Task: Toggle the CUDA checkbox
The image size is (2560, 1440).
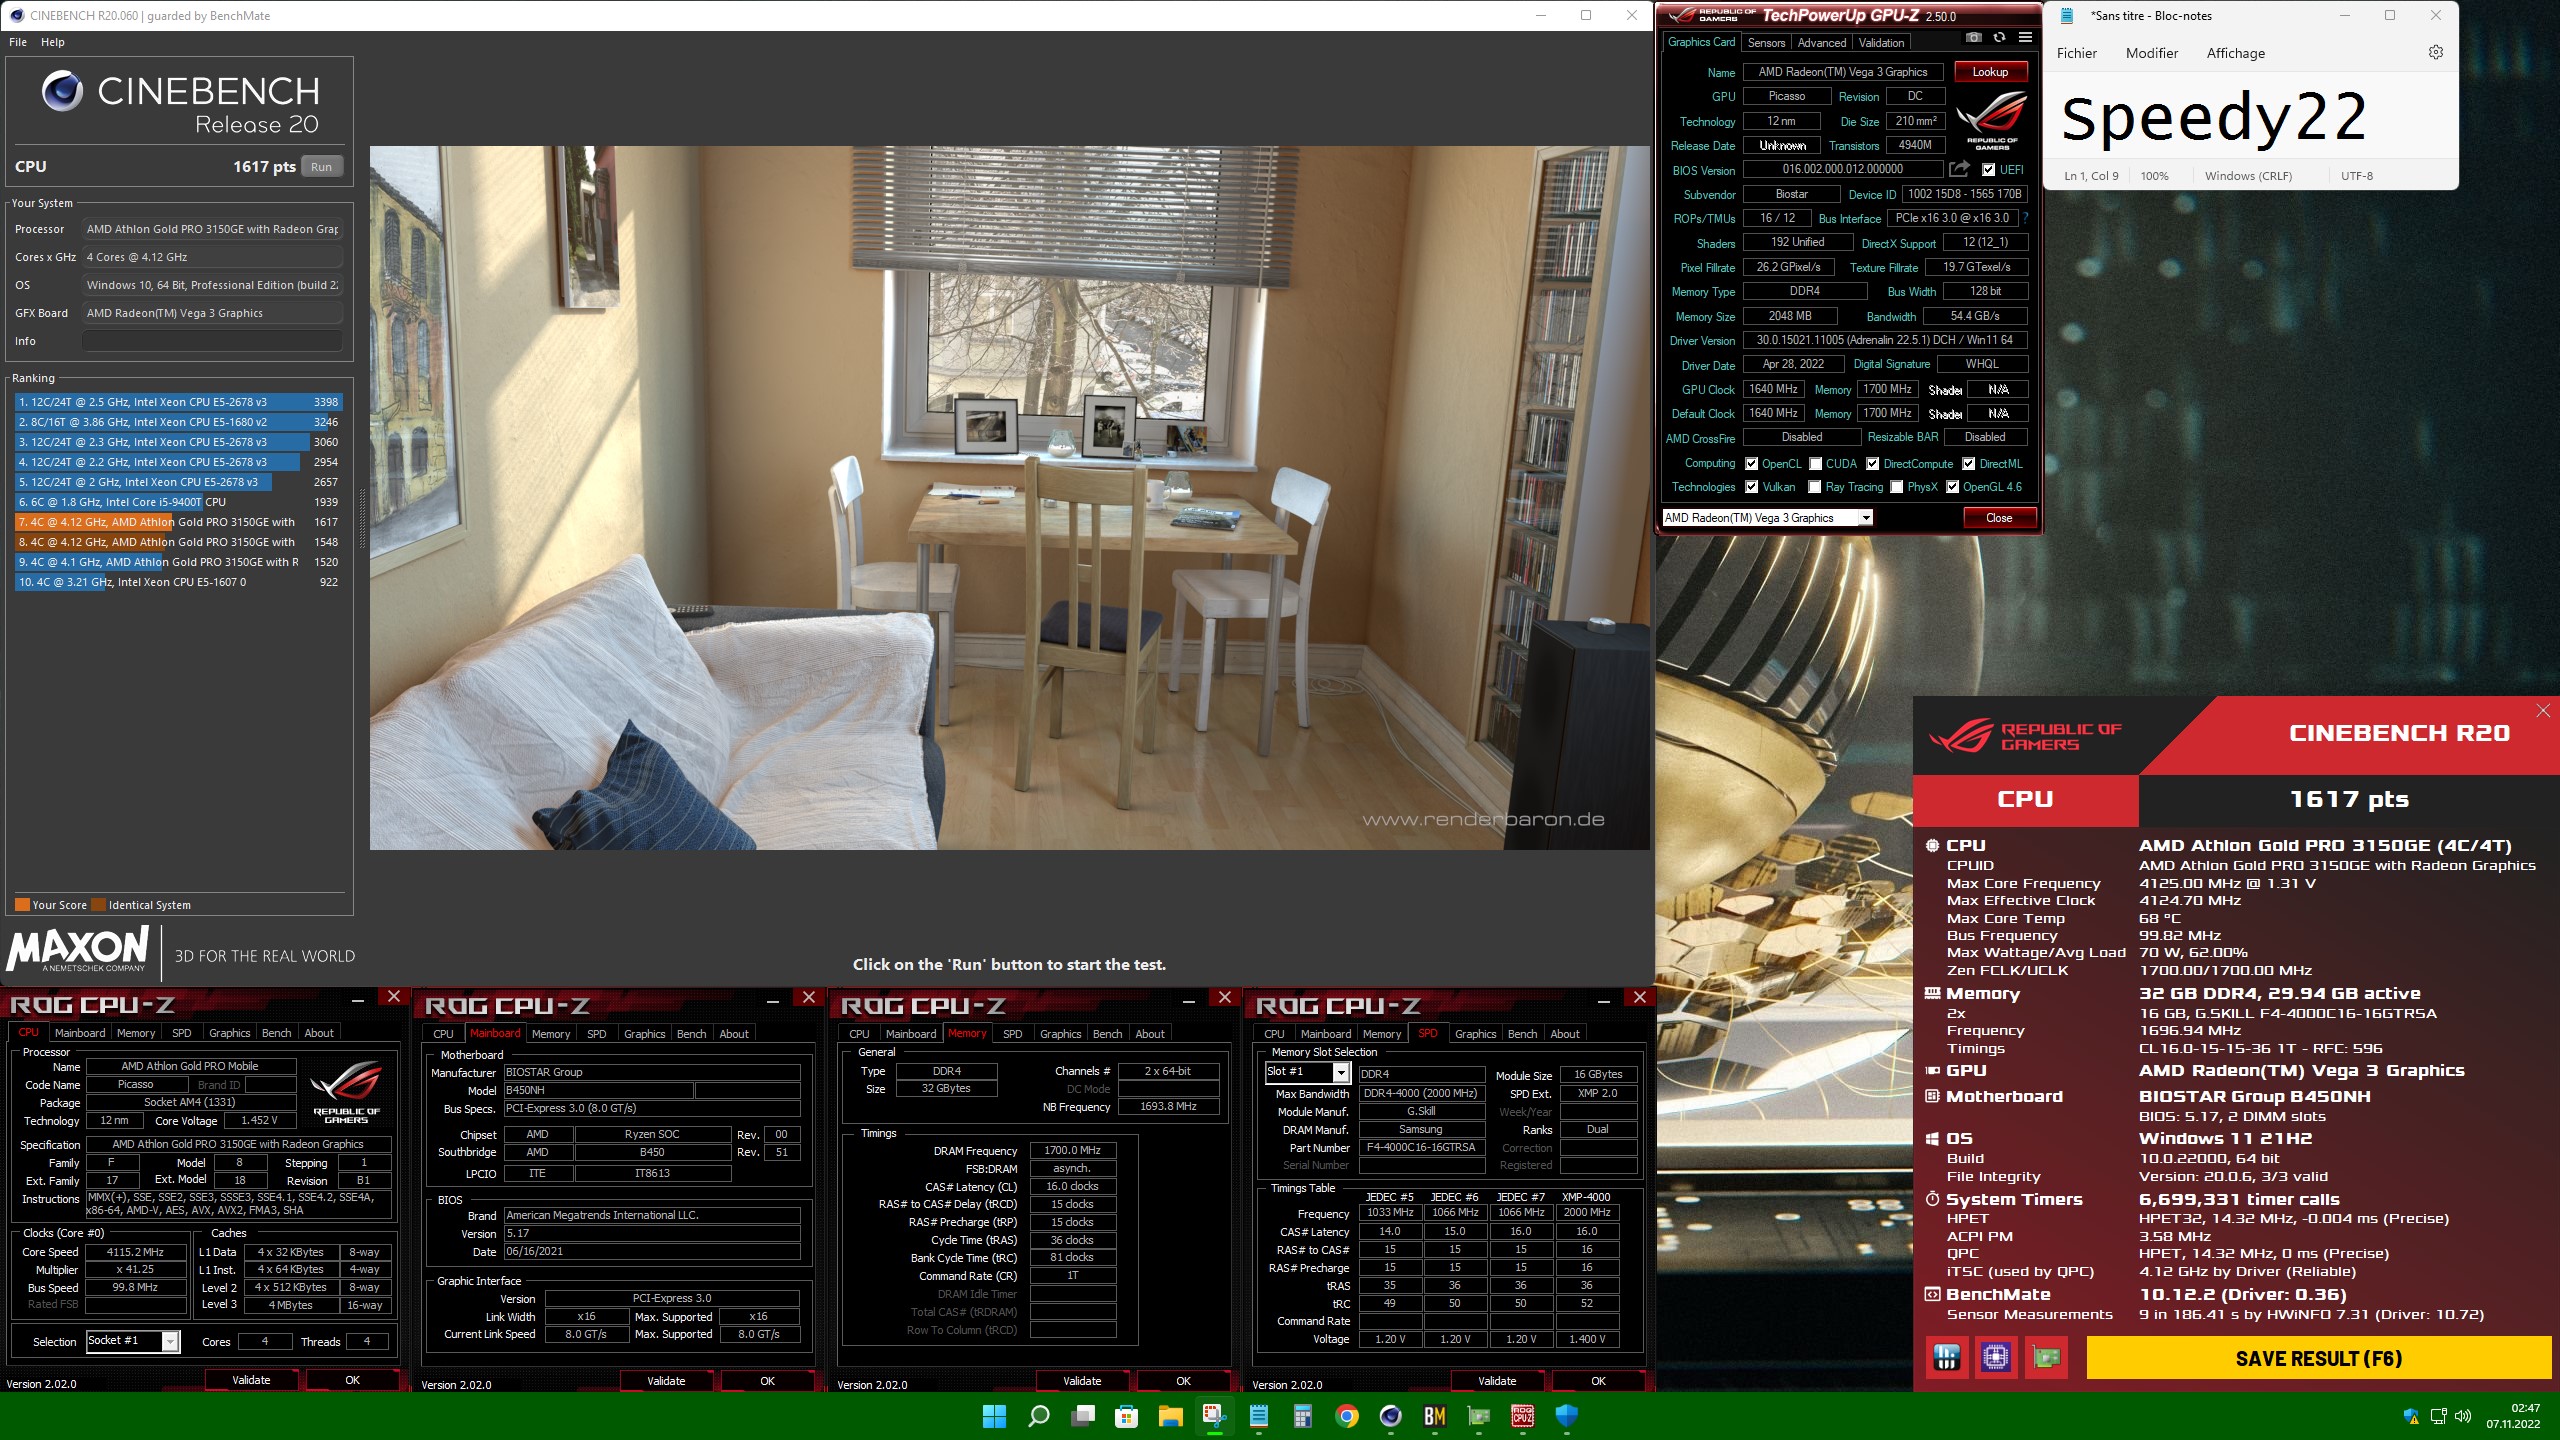Action: pyautogui.click(x=1815, y=464)
